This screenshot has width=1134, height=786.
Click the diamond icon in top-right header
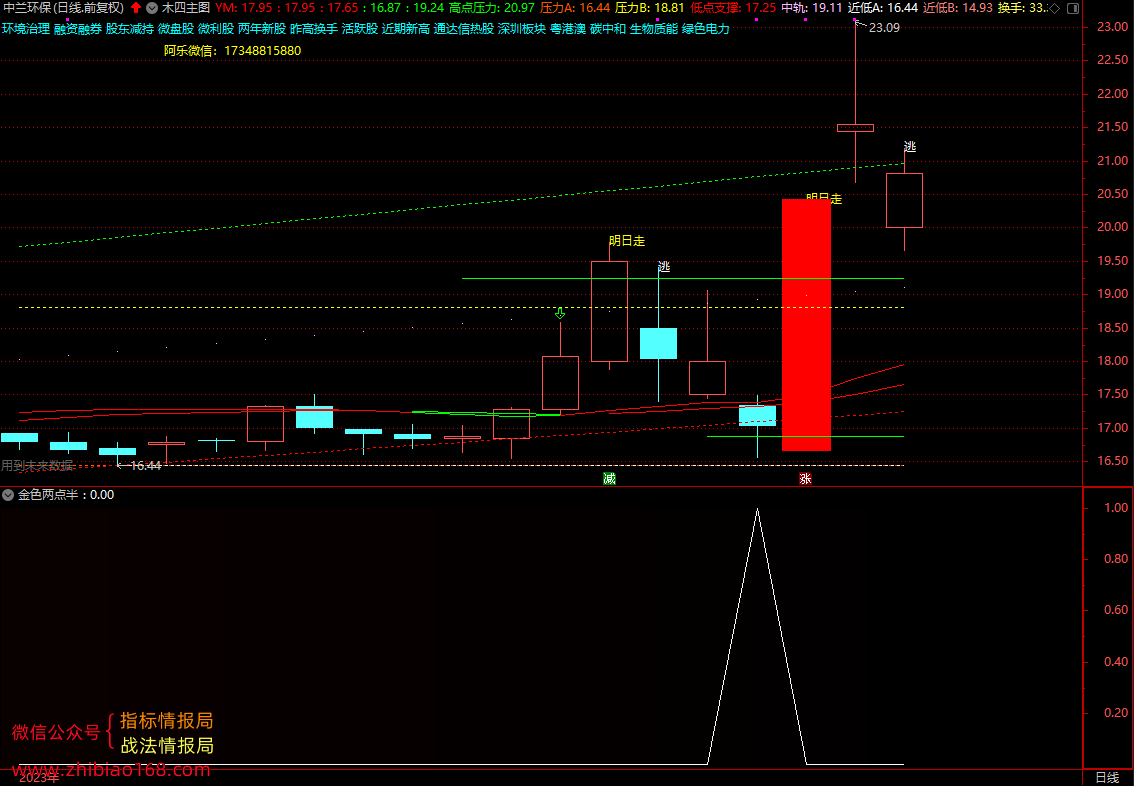(x=1055, y=9)
